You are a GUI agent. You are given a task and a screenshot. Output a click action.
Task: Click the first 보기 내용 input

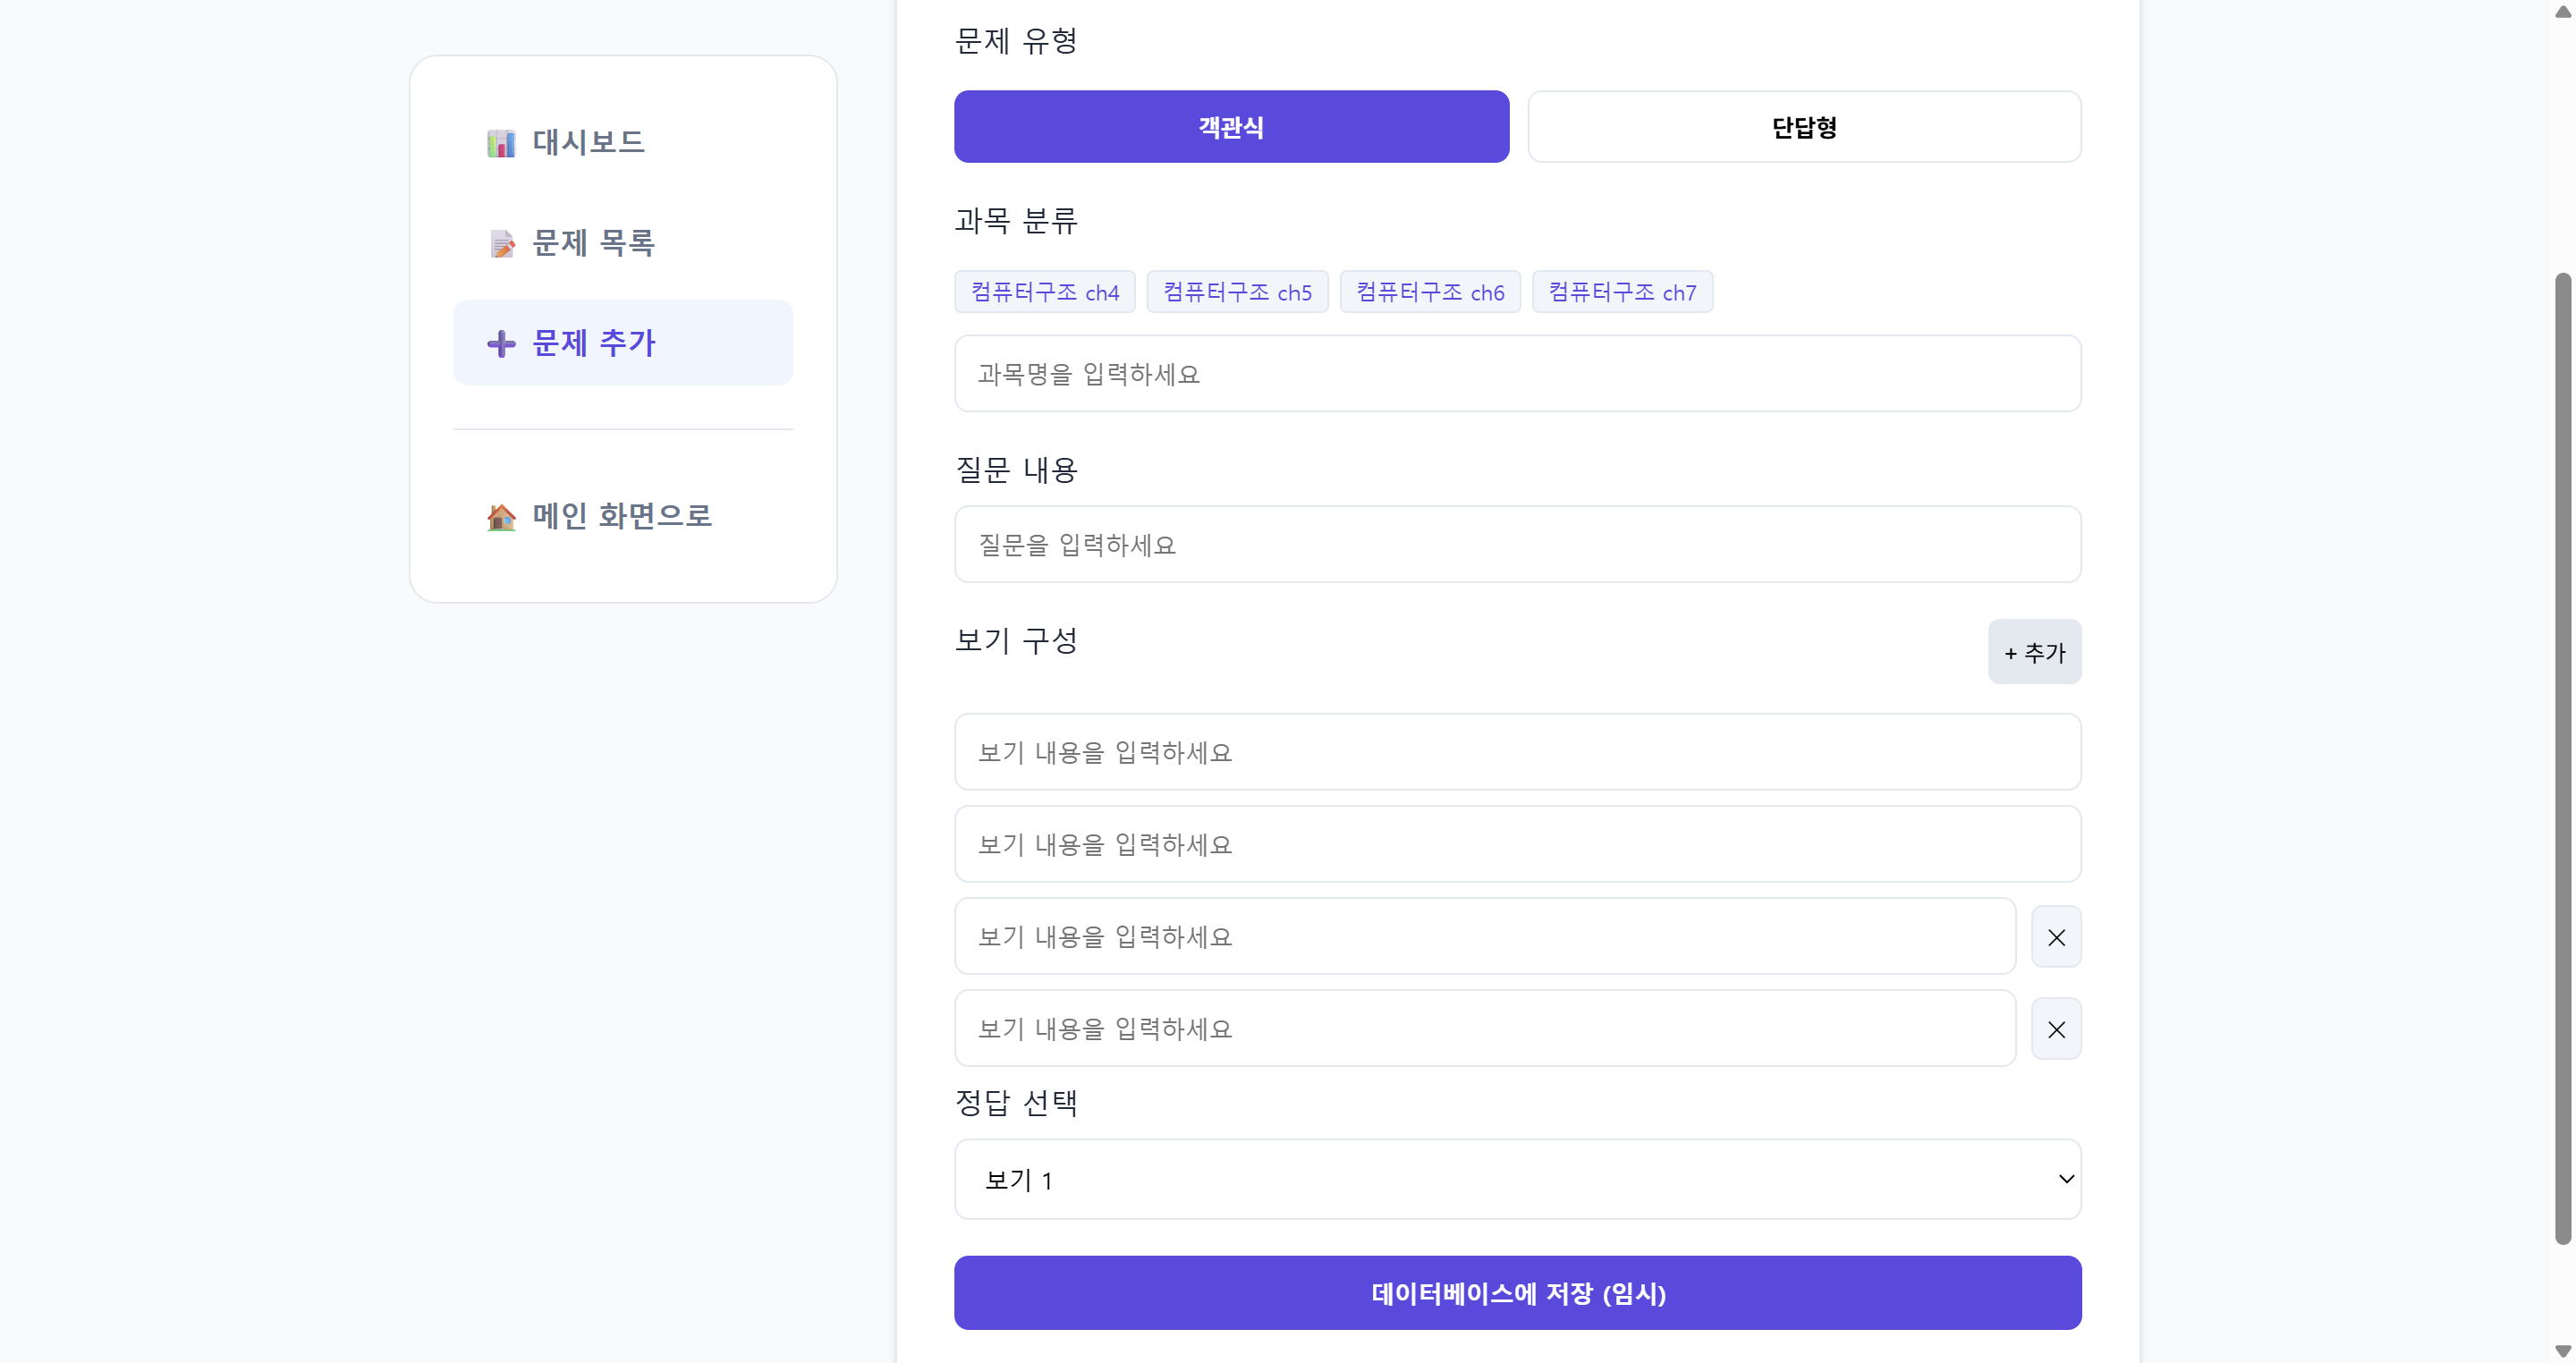pos(1517,752)
